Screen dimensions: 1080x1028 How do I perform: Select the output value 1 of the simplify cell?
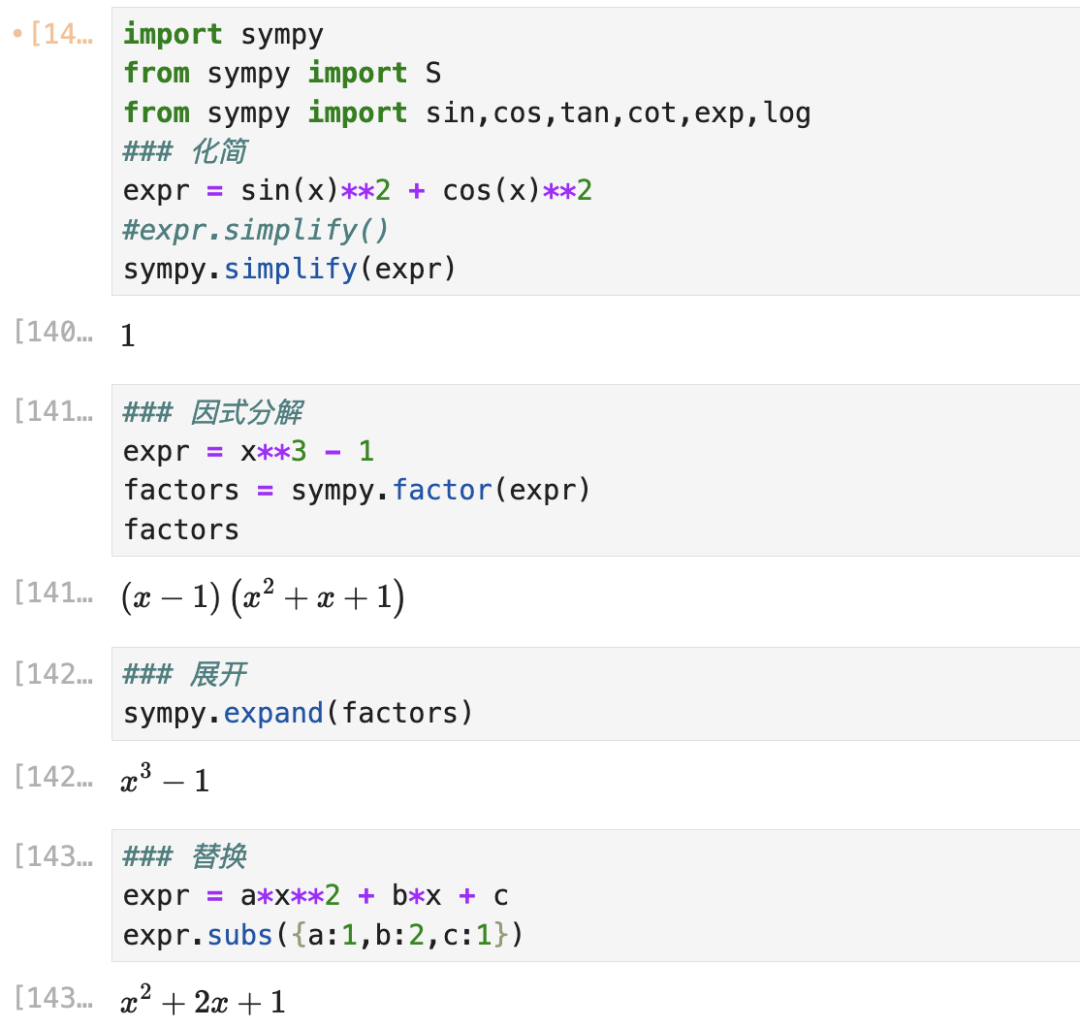(x=128, y=336)
